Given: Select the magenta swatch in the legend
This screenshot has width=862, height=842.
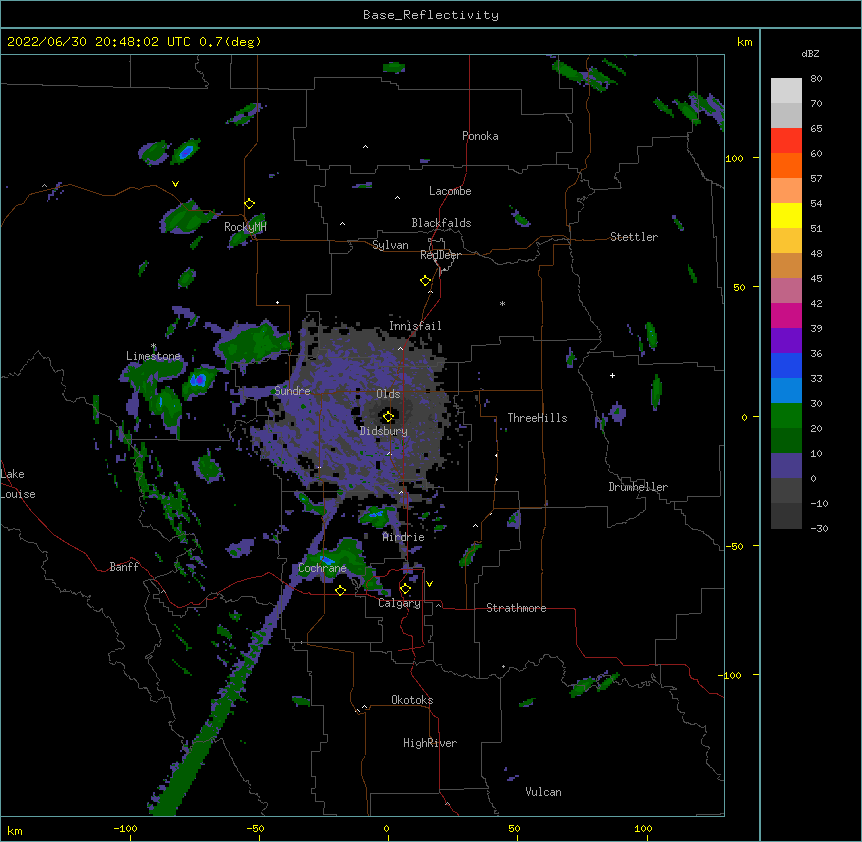Looking at the screenshot, I should (786, 315).
